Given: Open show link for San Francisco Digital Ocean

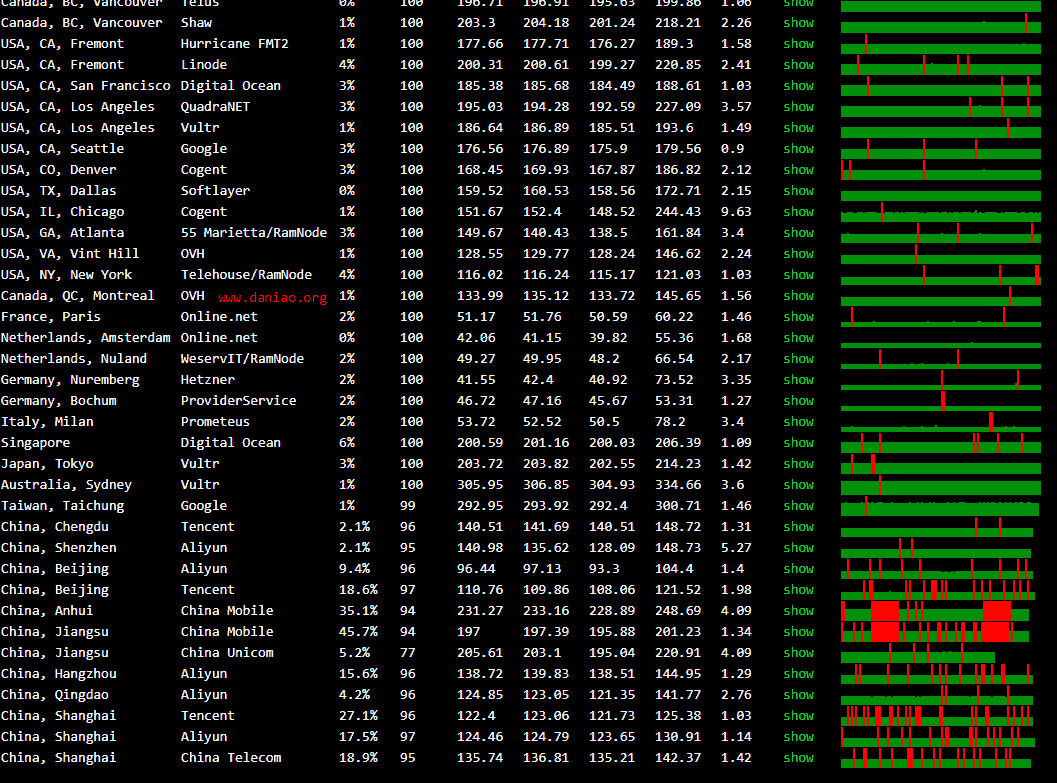Looking at the screenshot, I should pos(799,86).
